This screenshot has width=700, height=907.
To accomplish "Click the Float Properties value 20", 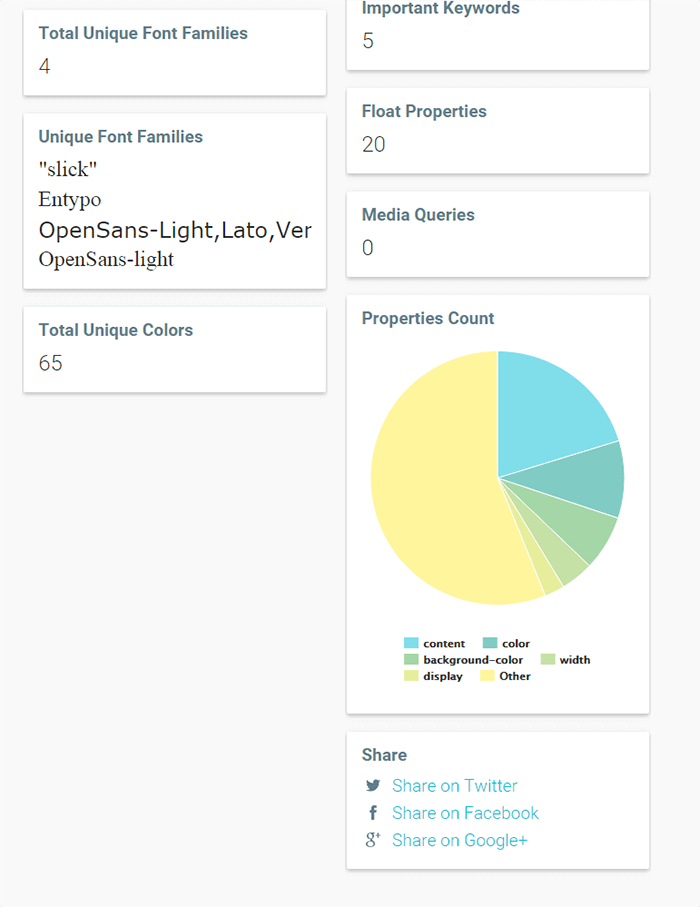I will pyautogui.click(x=374, y=145).
